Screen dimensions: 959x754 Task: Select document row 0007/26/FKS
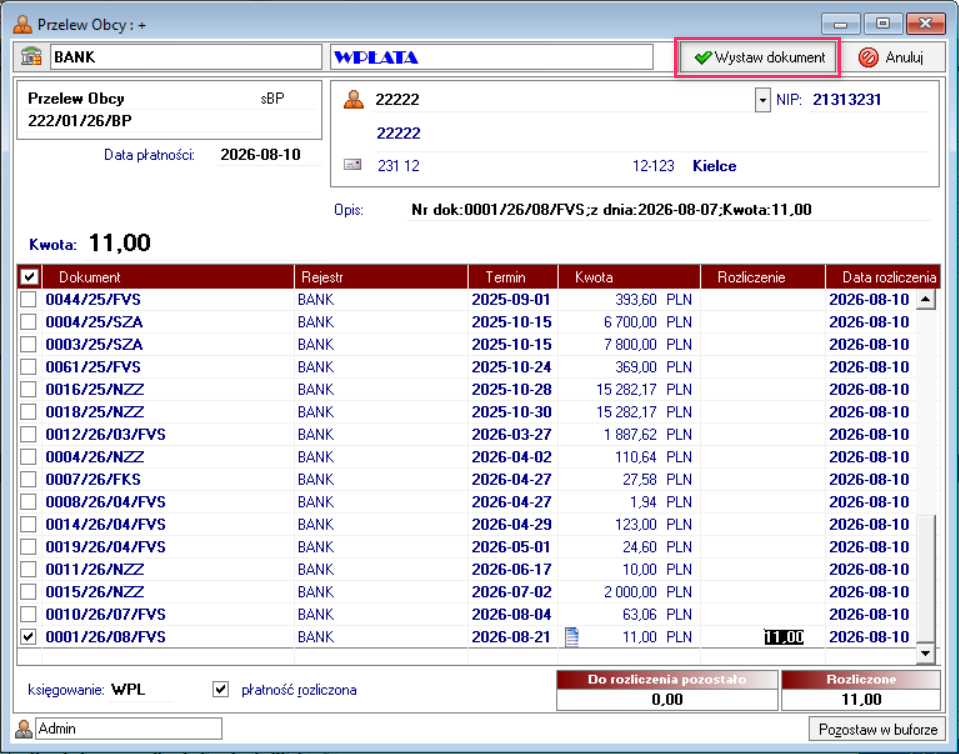coord(468,479)
